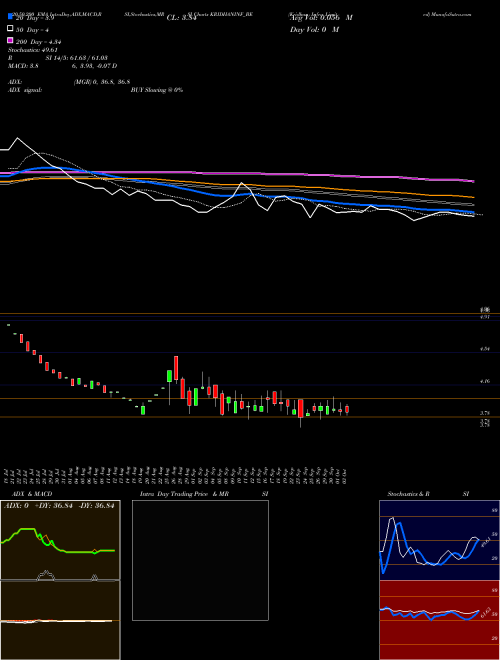Viewport: 500px width, 660px height.
Task: Click the '200 Day = 4.34' legend text
Action: click(x=39, y=42)
